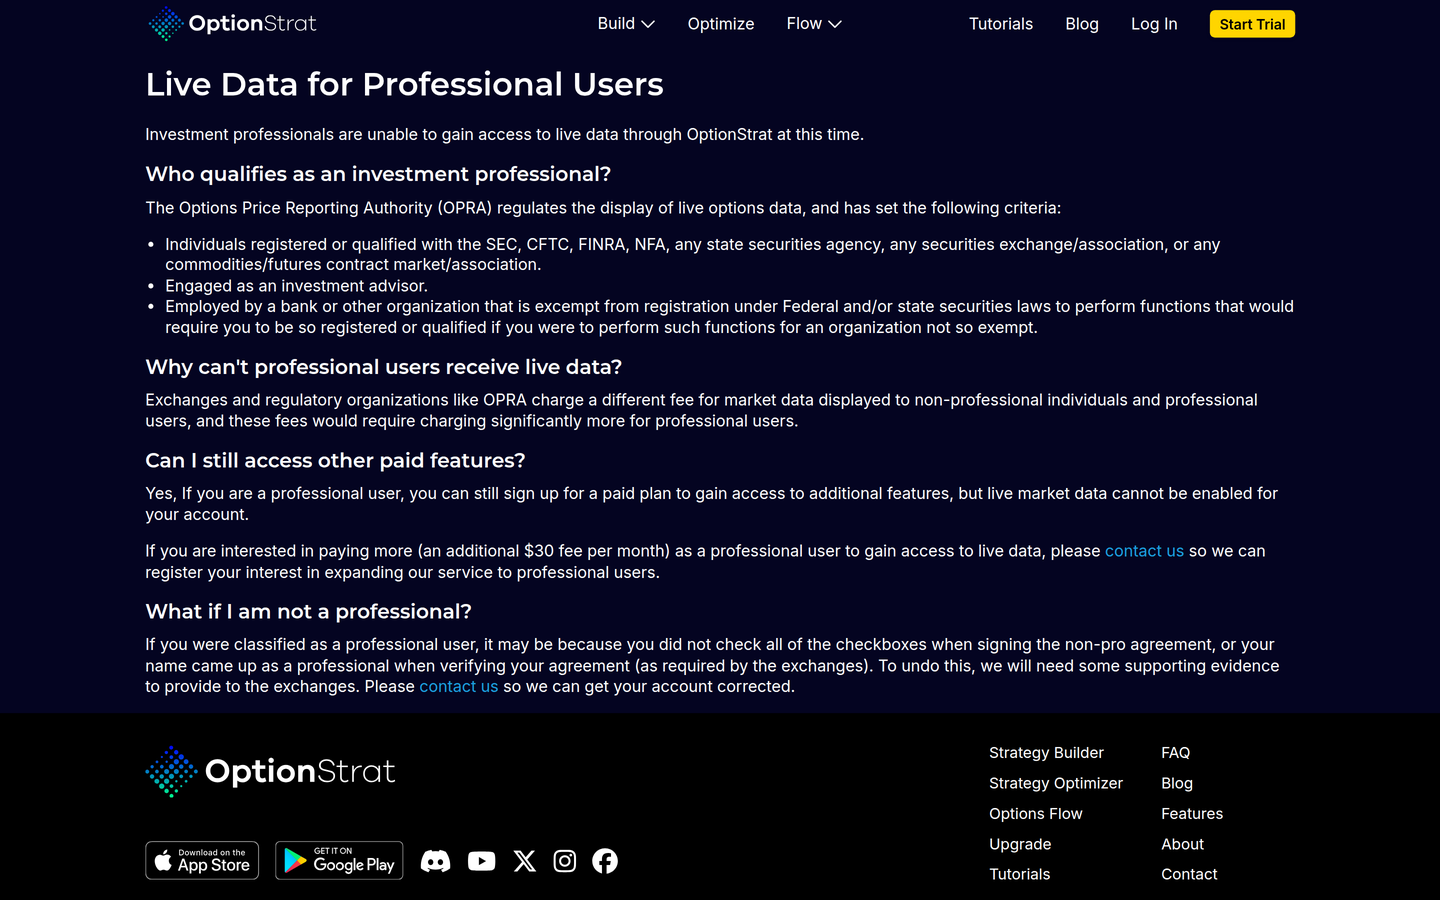Go to Tutorials in top navigation
Screen dimensions: 1440x900
[1001, 24]
